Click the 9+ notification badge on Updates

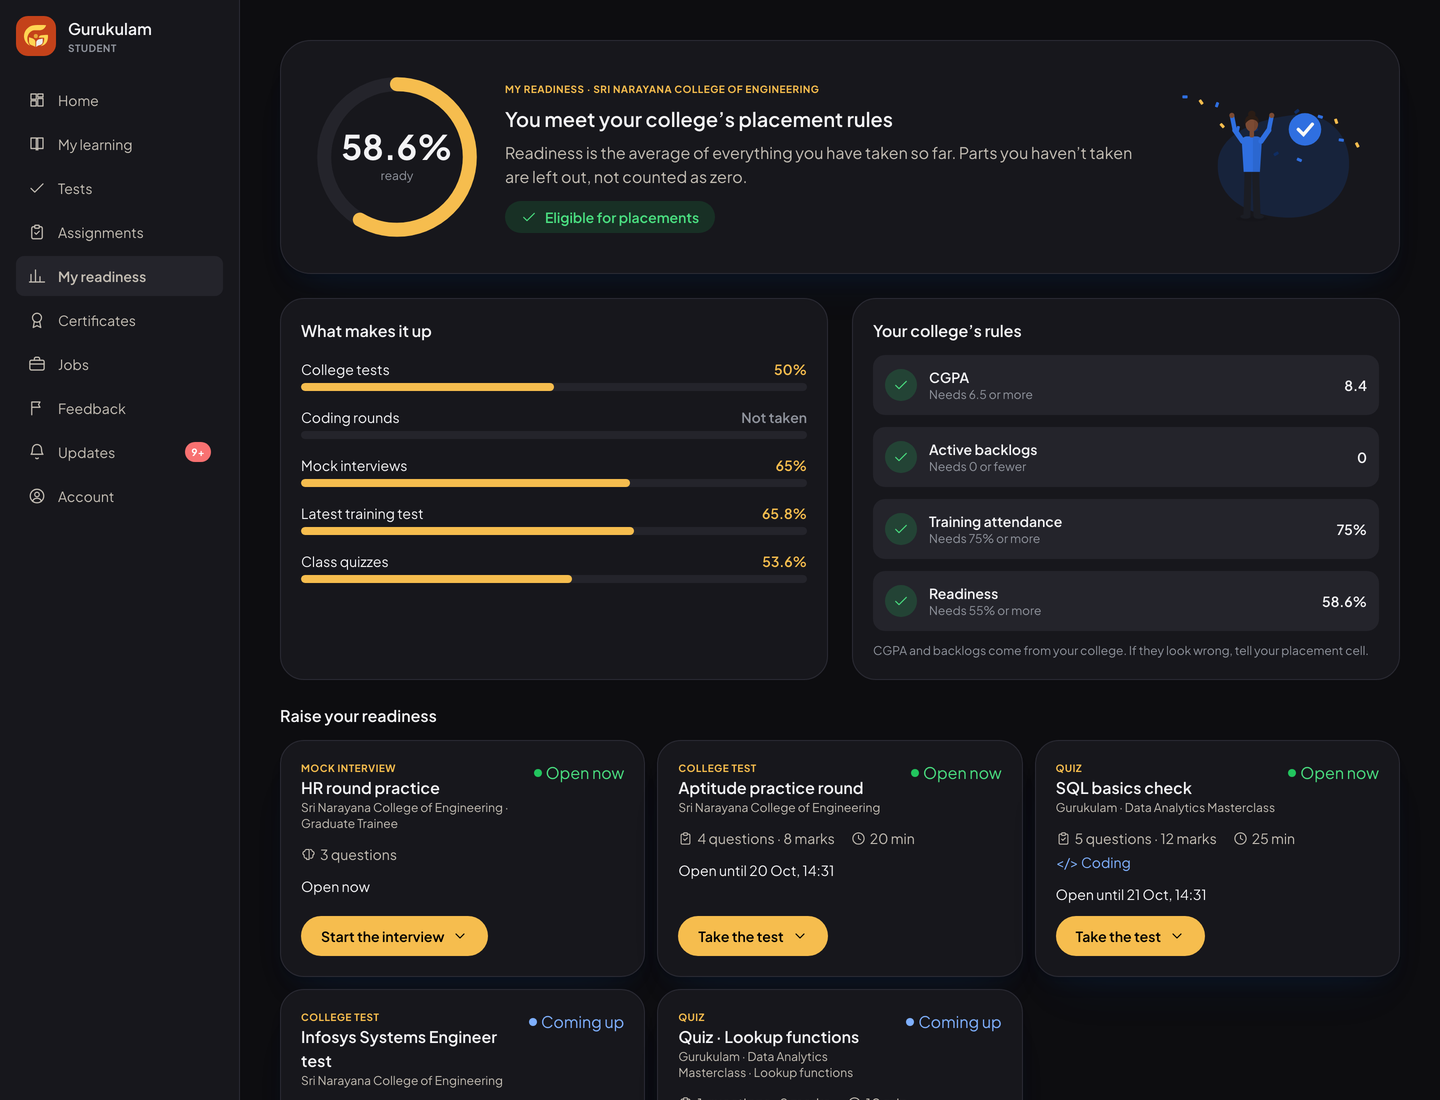click(x=198, y=452)
